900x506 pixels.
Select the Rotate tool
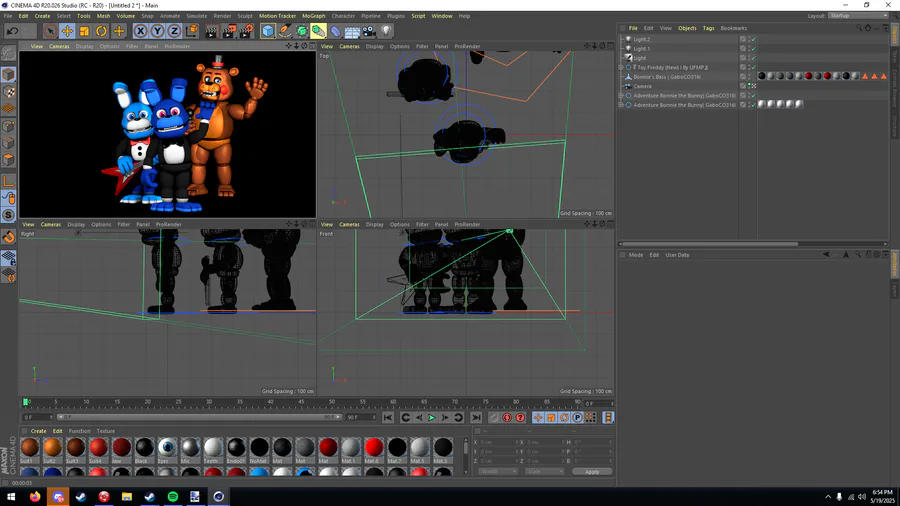tap(102, 31)
